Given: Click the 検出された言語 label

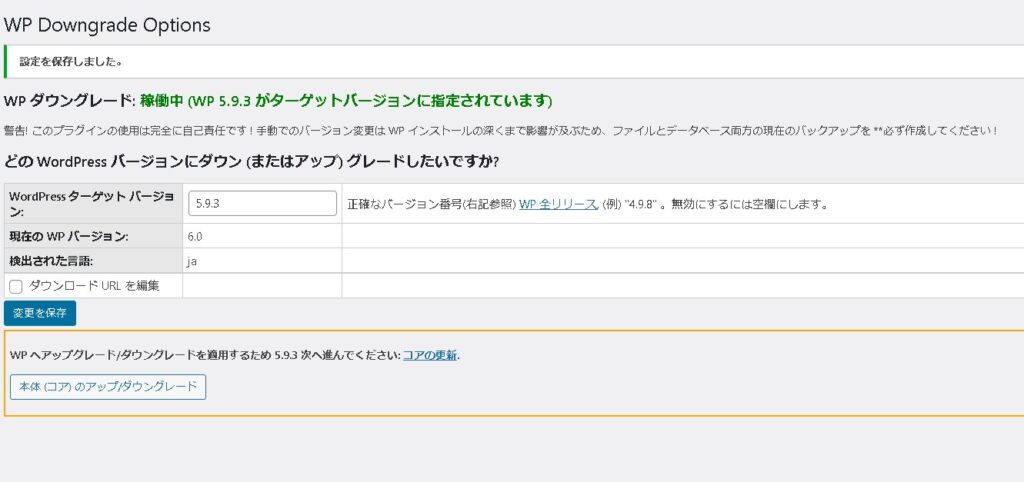Looking at the screenshot, I should pyautogui.click(x=52, y=261).
